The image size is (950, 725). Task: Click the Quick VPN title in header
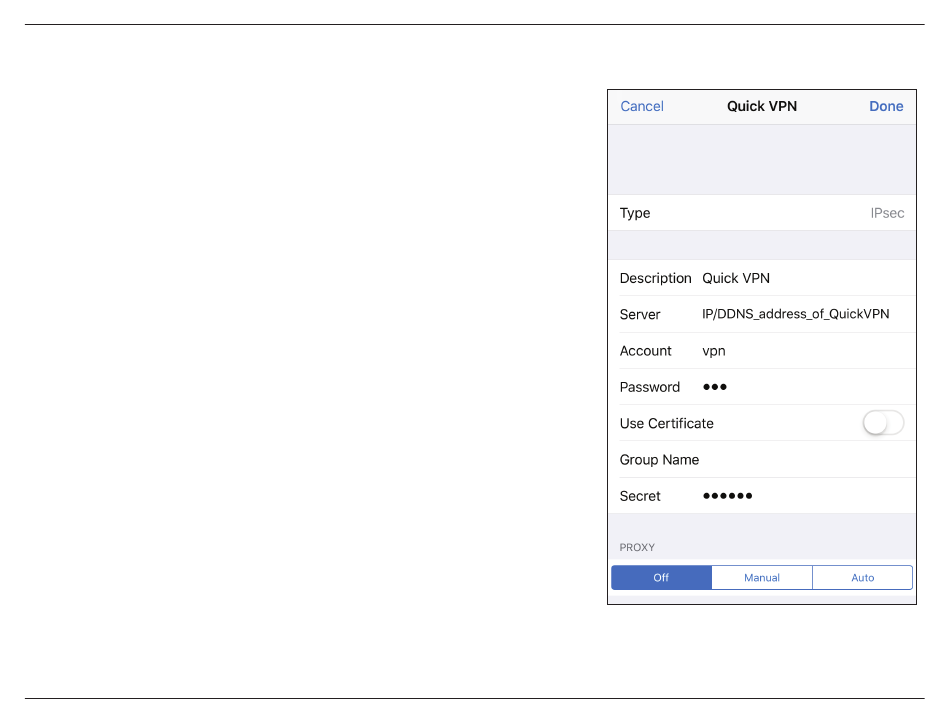click(x=762, y=106)
